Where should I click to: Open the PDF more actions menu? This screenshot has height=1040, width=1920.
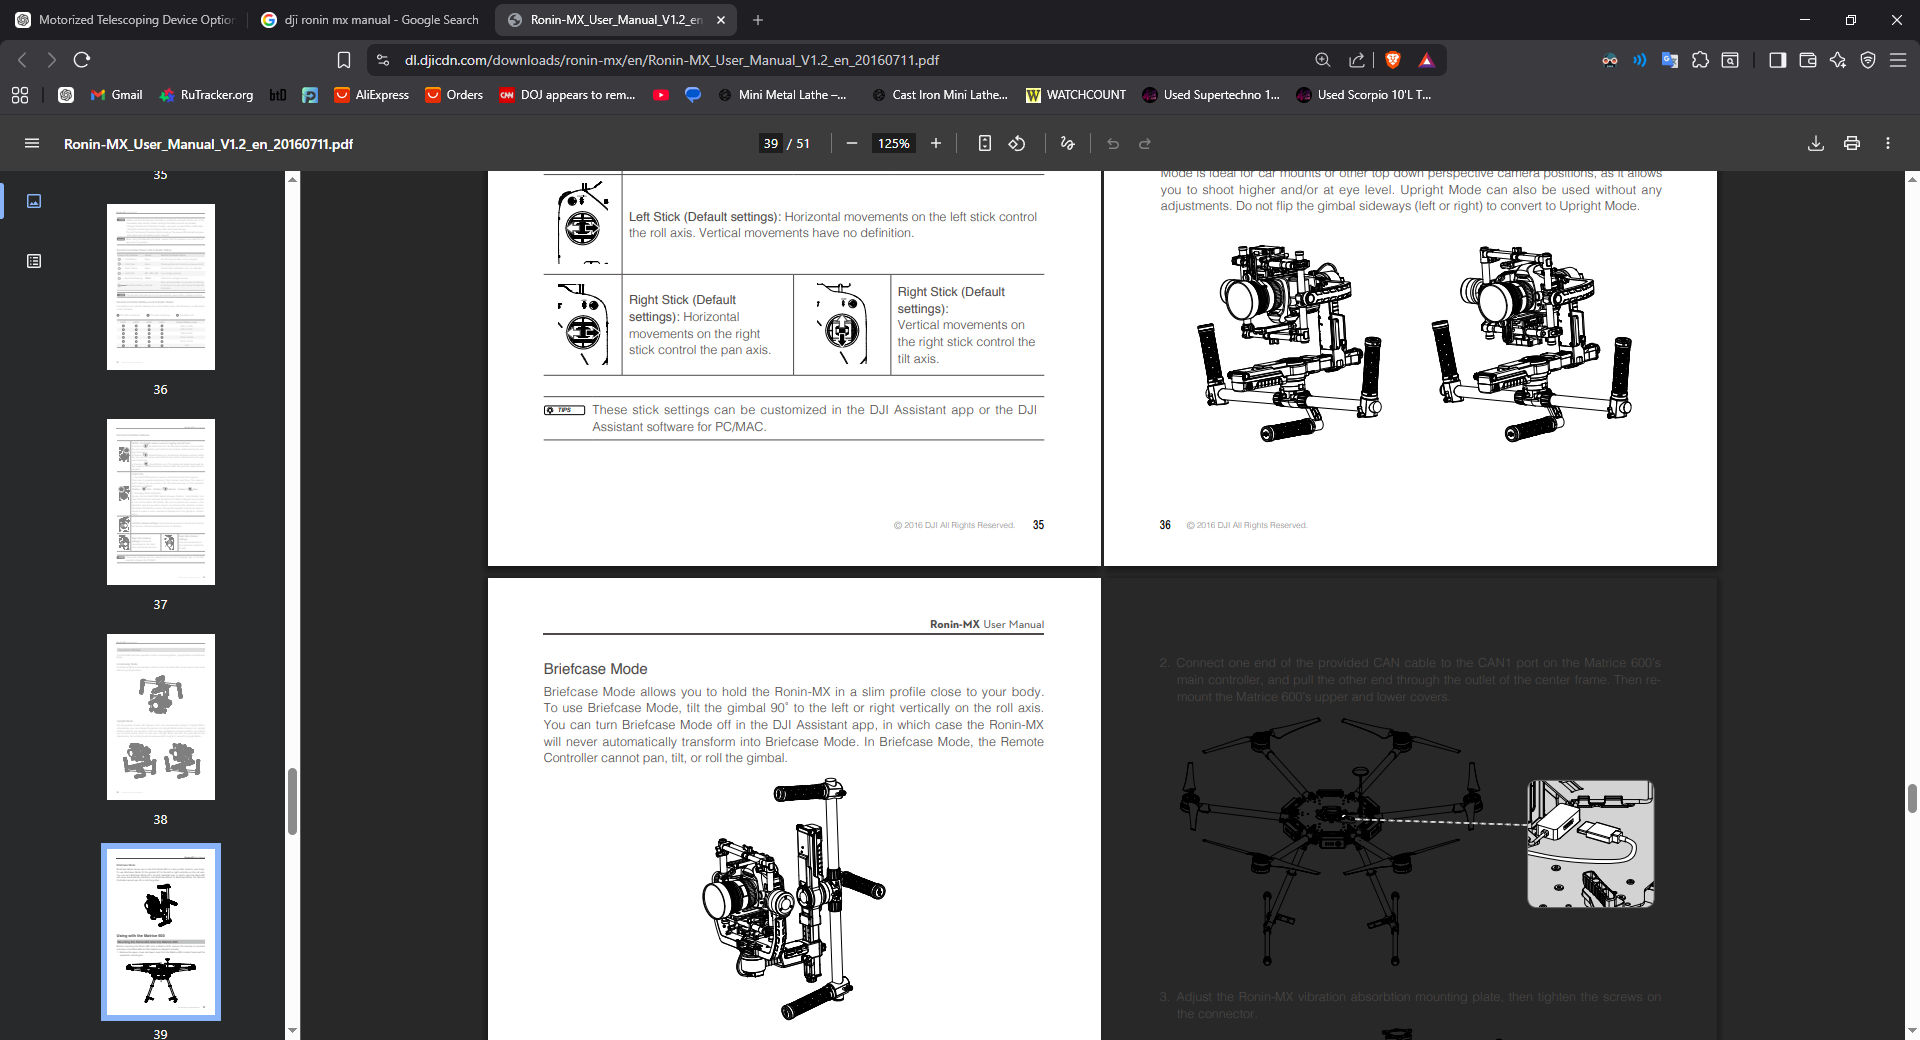tap(1887, 144)
